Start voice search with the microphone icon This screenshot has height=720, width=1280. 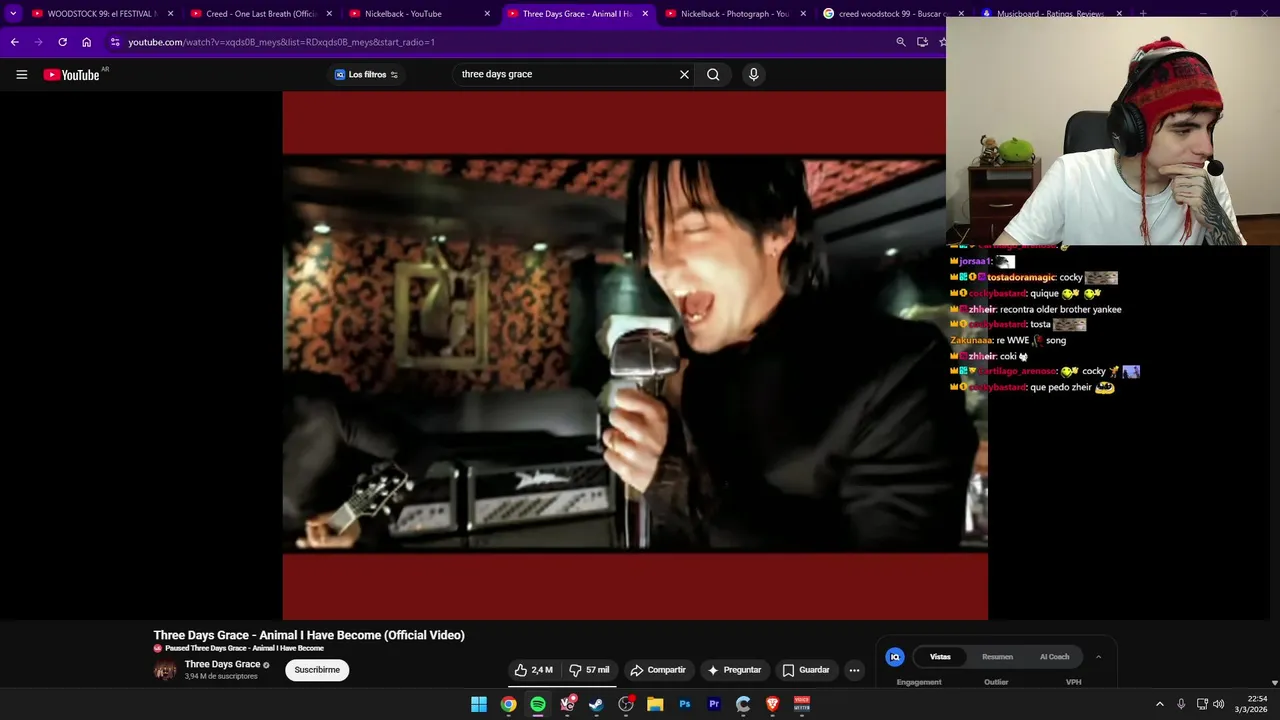(x=754, y=74)
